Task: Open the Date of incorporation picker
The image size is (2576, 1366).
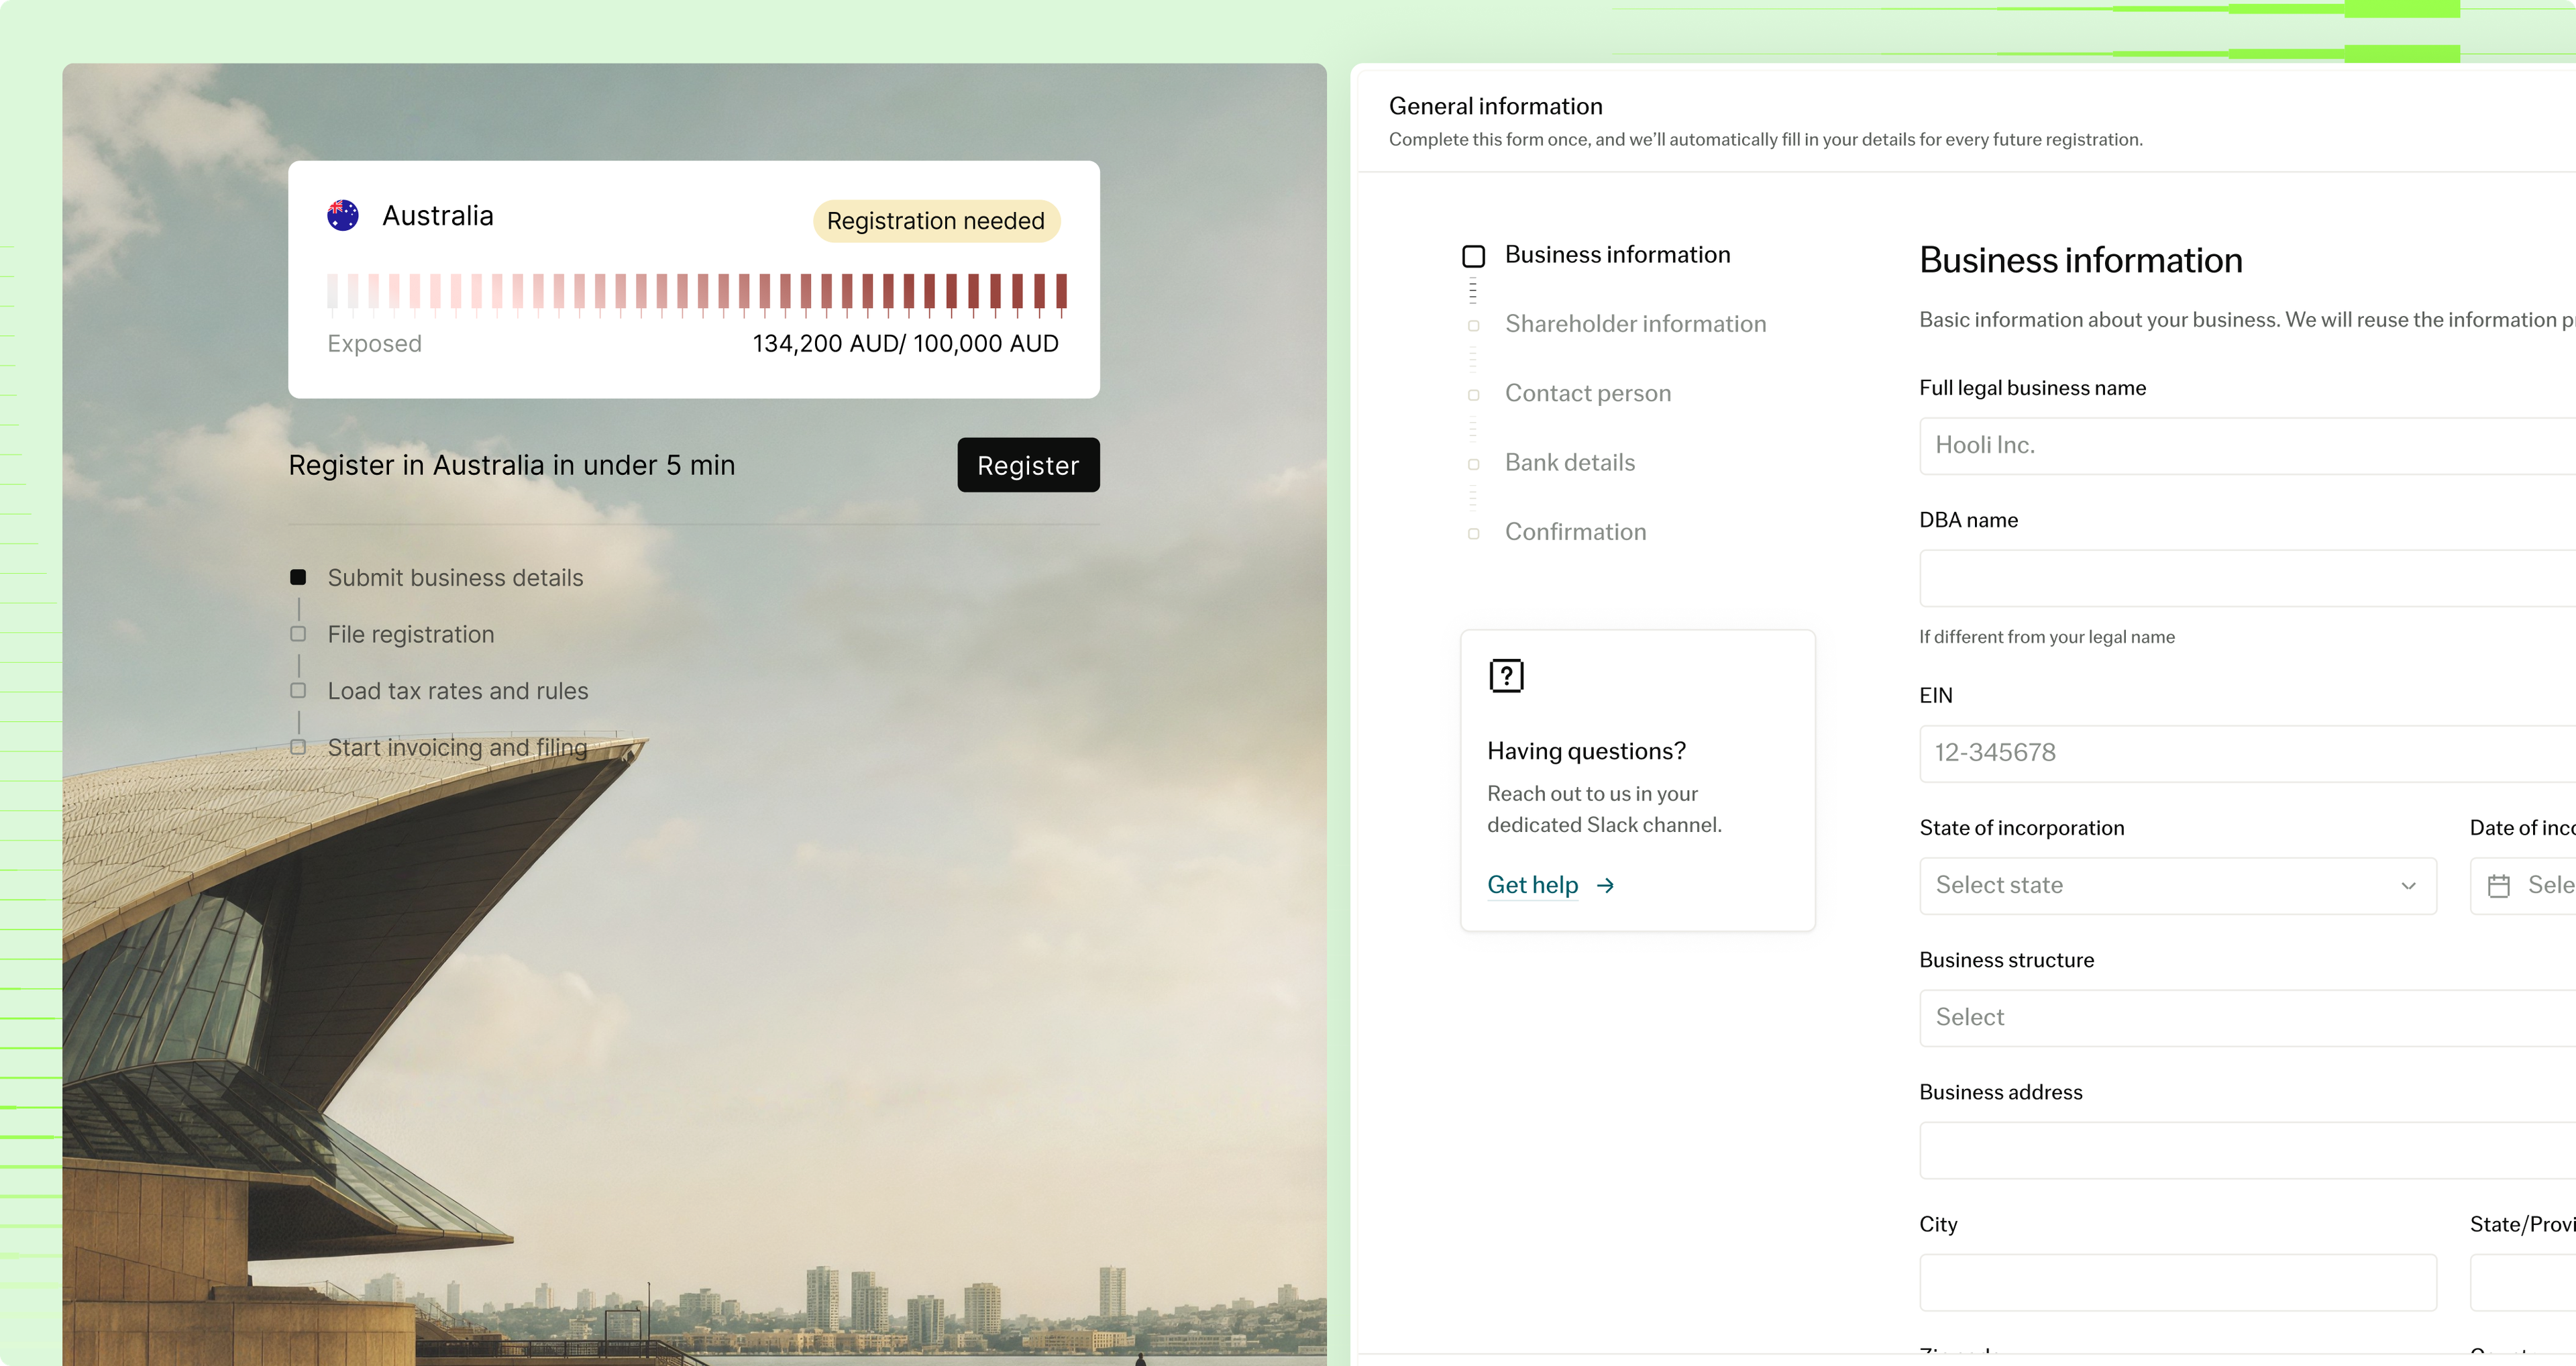Action: 2523,886
